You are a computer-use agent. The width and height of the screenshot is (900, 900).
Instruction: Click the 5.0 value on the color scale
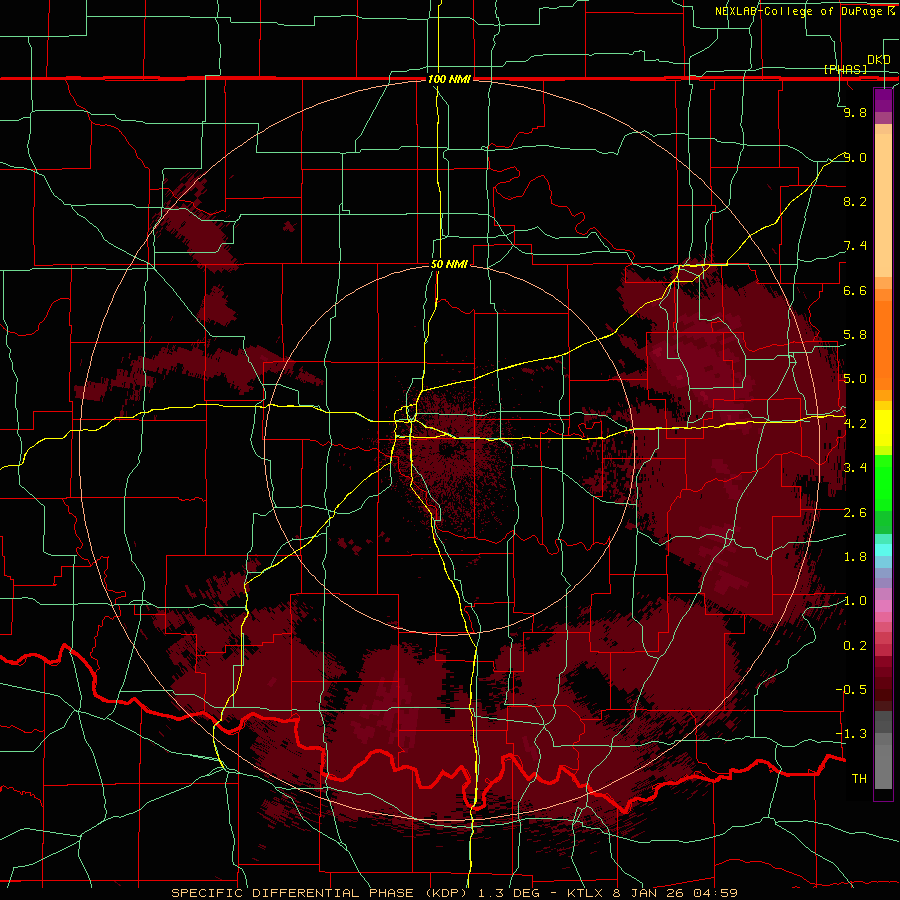[855, 379]
